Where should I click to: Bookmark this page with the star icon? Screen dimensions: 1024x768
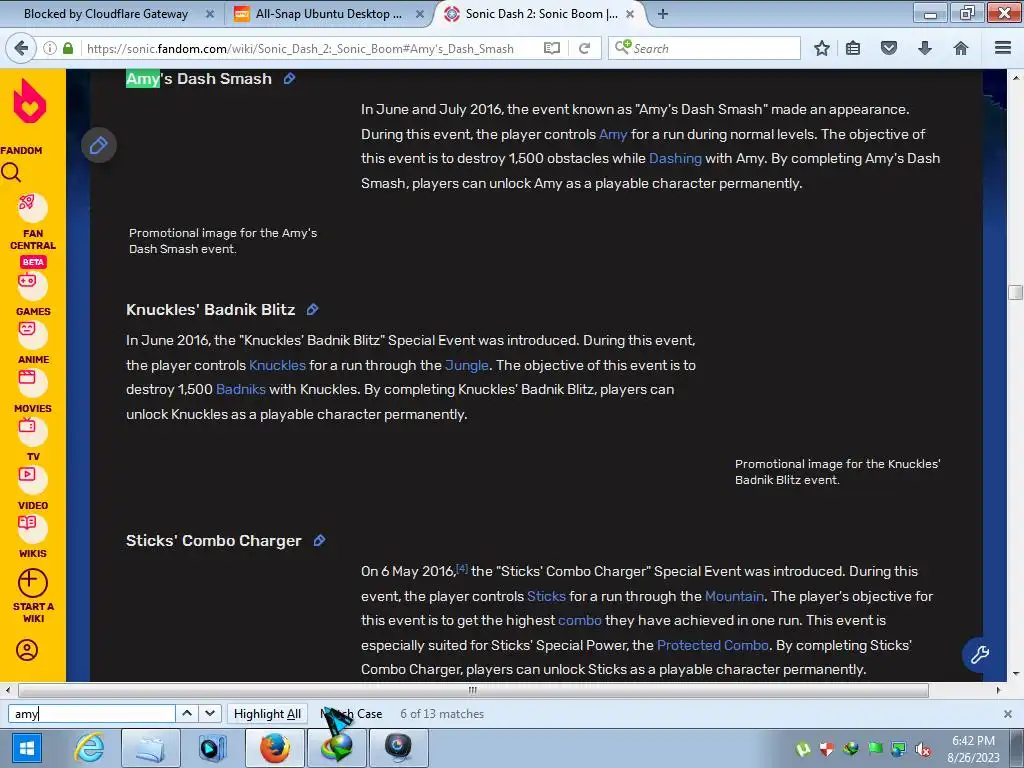[x=822, y=48]
